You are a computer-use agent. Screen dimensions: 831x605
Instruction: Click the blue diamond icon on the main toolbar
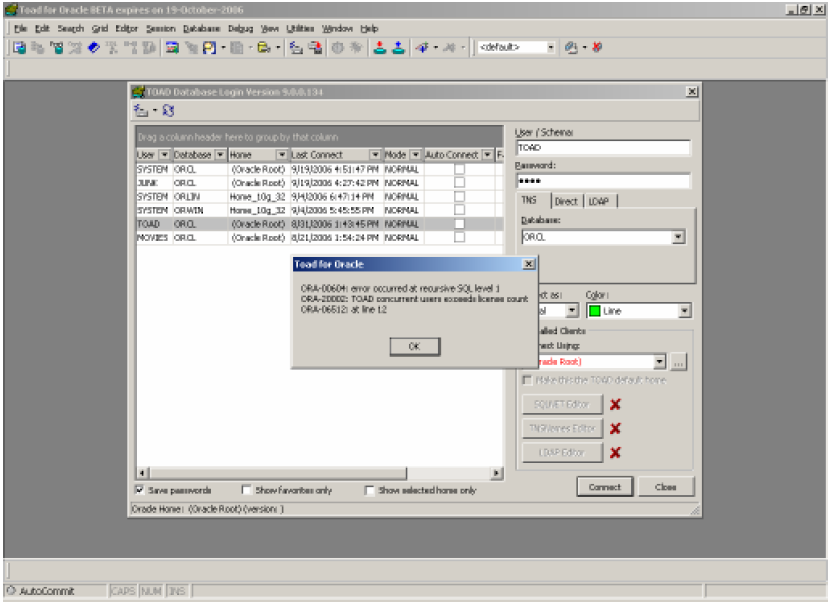click(x=94, y=48)
